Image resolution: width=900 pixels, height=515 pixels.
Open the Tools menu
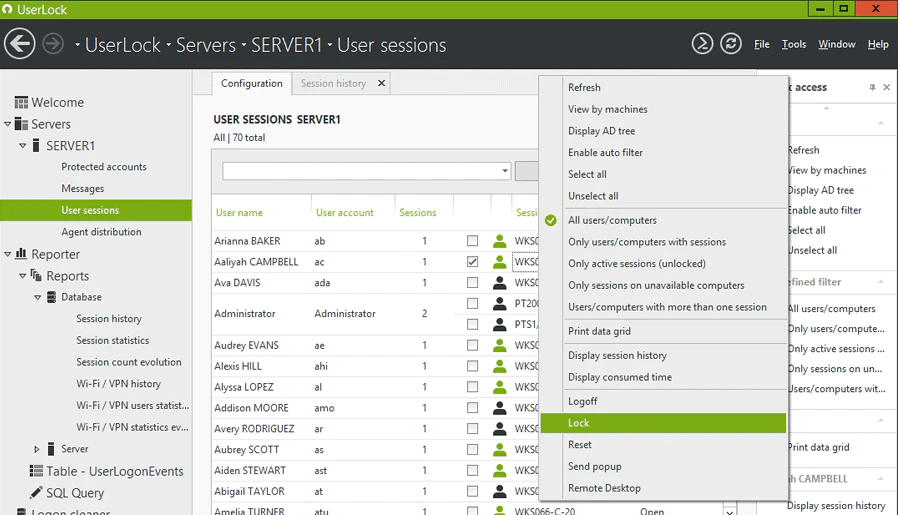click(x=794, y=44)
